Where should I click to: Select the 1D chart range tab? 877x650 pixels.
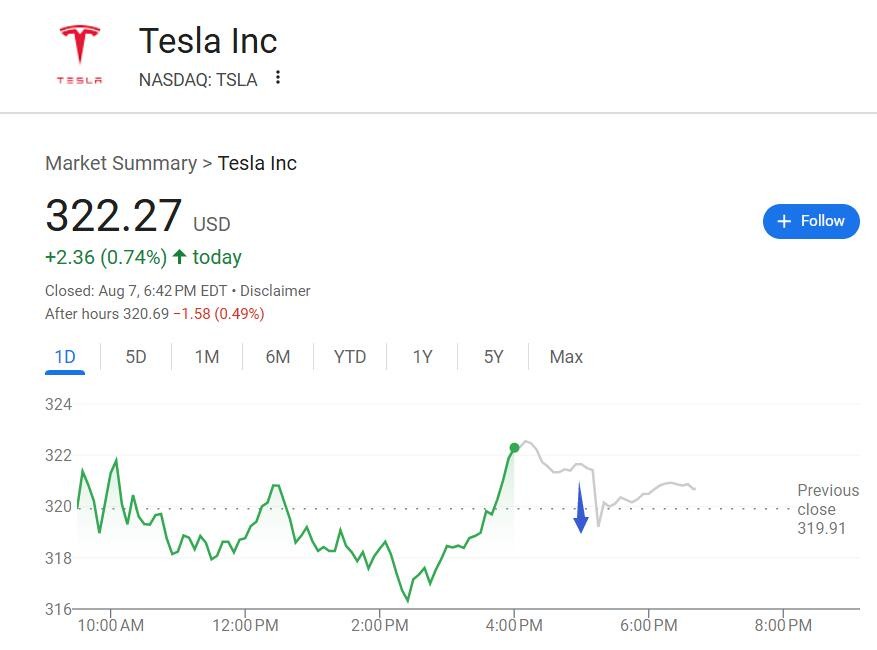pos(65,357)
